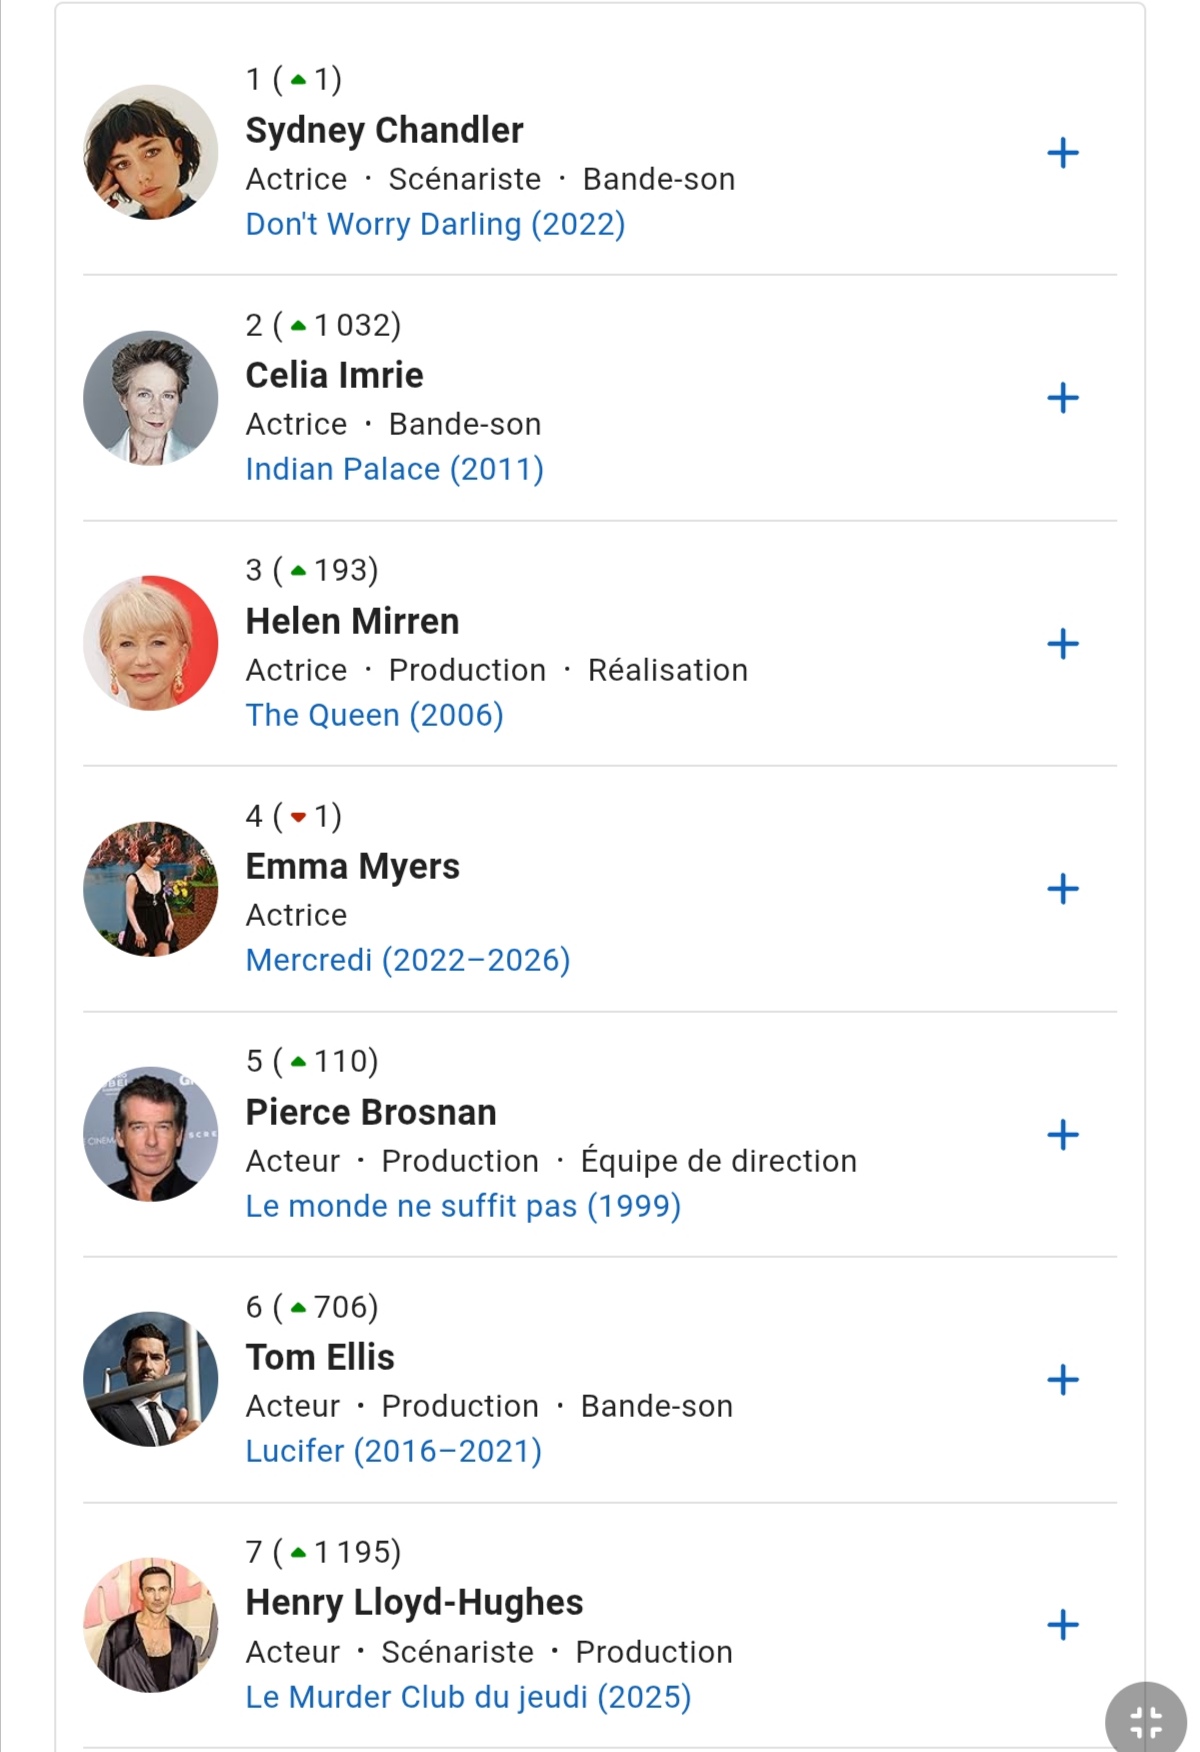Add Pierce Brosnan with the plus icon
This screenshot has width=1200, height=1752.
(1062, 1135)
